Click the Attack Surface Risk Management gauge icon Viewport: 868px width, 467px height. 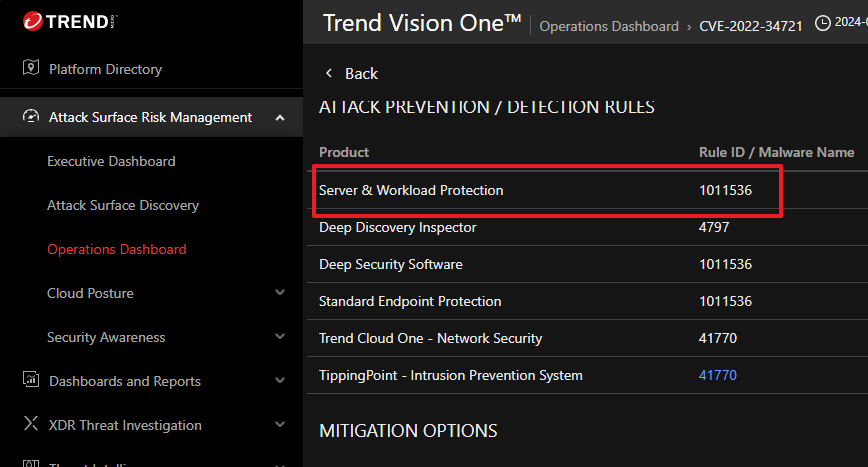[x=30, y=117]
